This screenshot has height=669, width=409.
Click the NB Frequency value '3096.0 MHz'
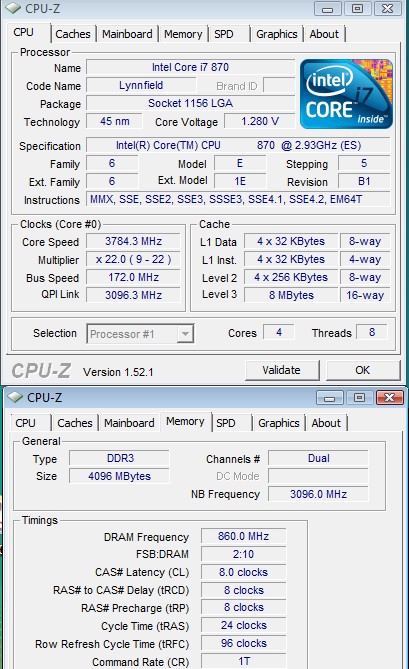319,494
